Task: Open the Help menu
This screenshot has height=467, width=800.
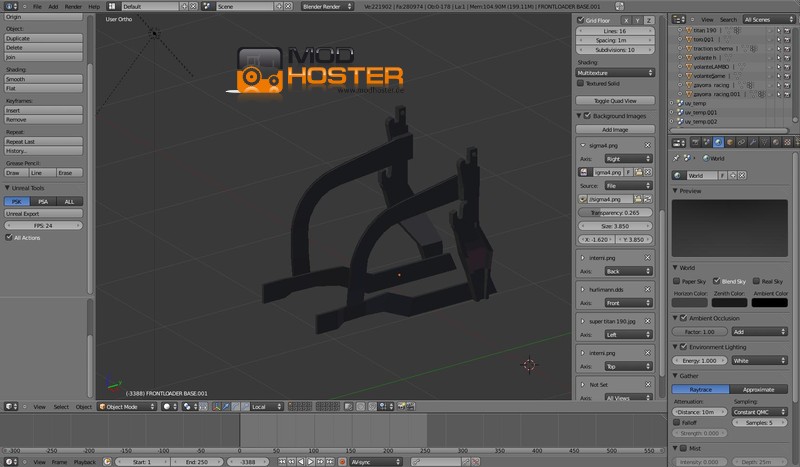Action: pos(94,7)
